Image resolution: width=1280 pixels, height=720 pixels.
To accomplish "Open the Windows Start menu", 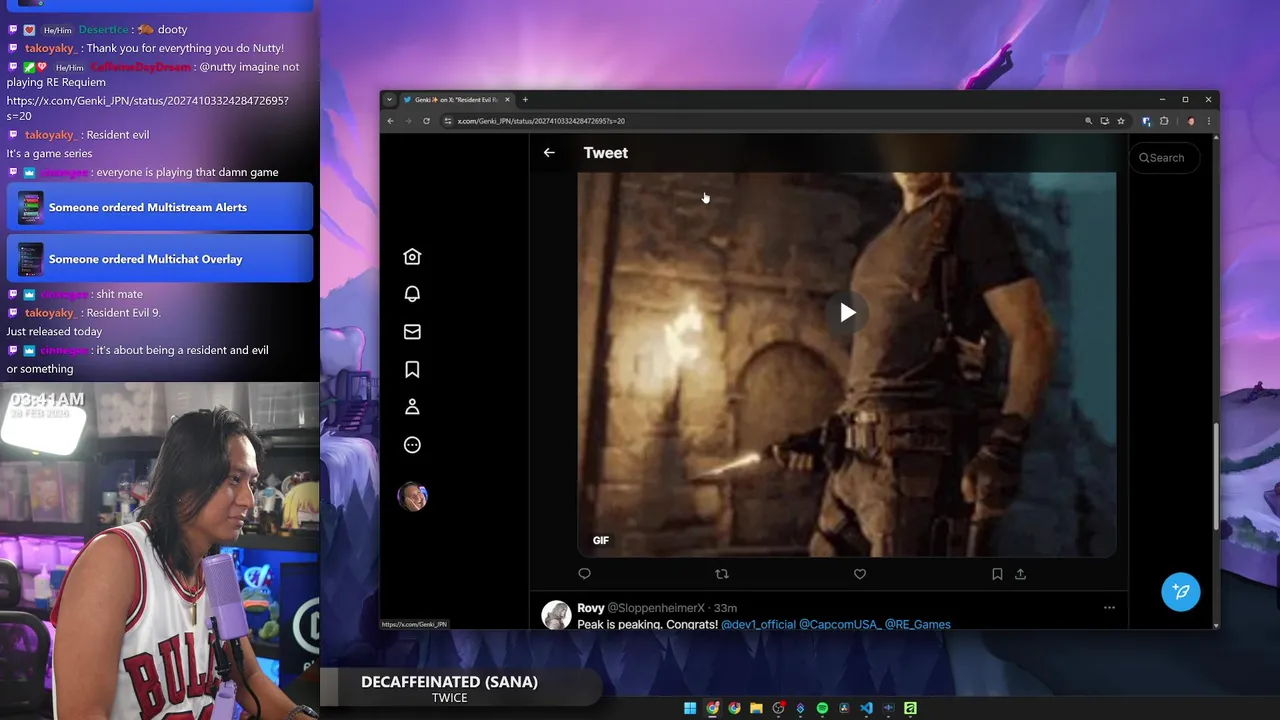I will pyautogui.click(x=690, y=708).
